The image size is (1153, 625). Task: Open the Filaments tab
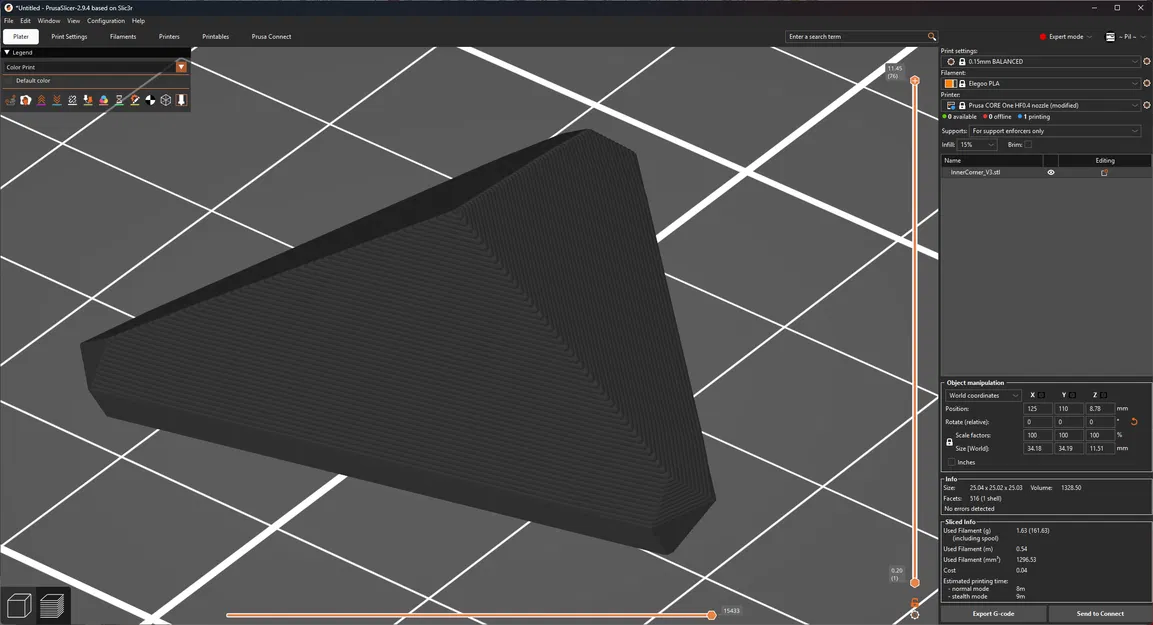pyautogui.click(x=123, y=37)
